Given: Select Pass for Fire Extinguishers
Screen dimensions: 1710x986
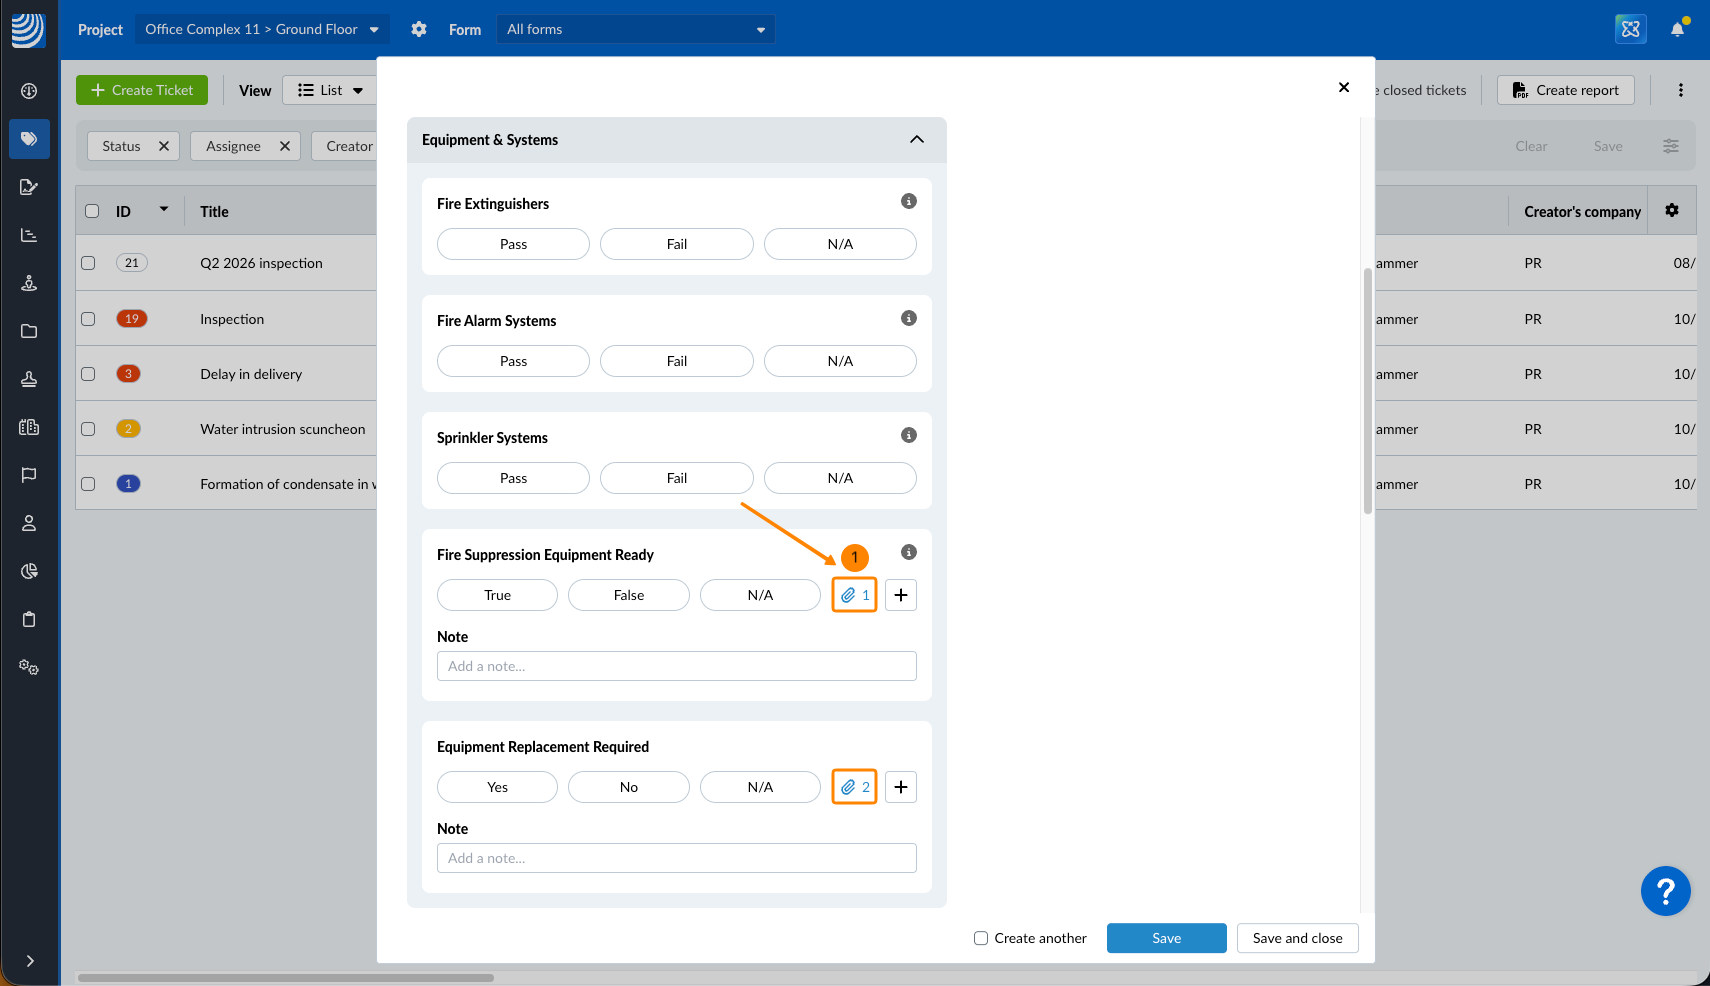Looking at the screenshot, I should 513,244.
